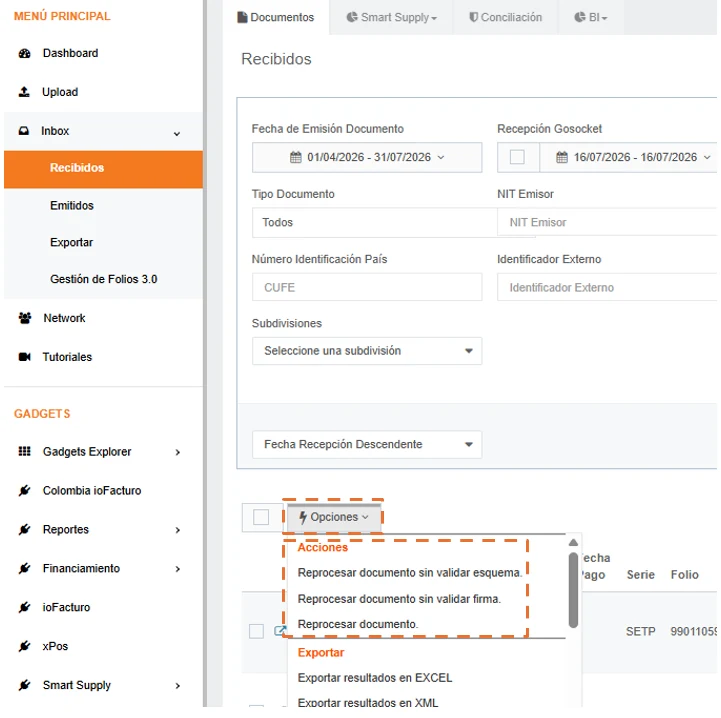Click the options menu scroll-up arrow

coord(573,543)
